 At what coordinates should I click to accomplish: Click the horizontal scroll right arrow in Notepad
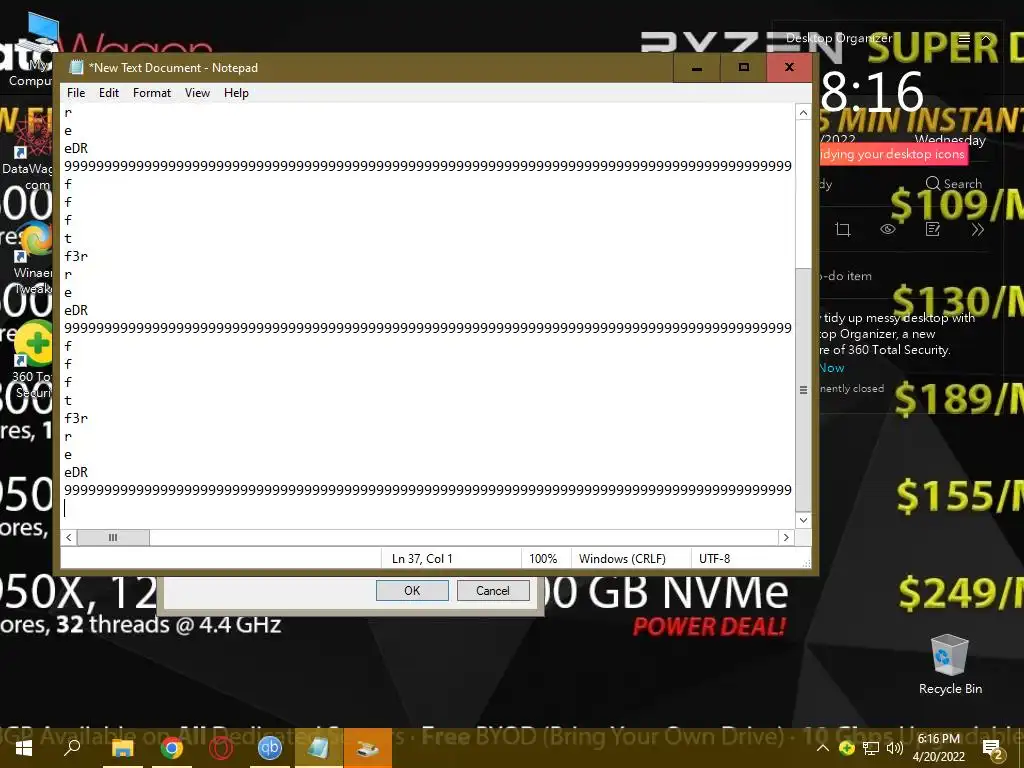(x=786, y=537)
